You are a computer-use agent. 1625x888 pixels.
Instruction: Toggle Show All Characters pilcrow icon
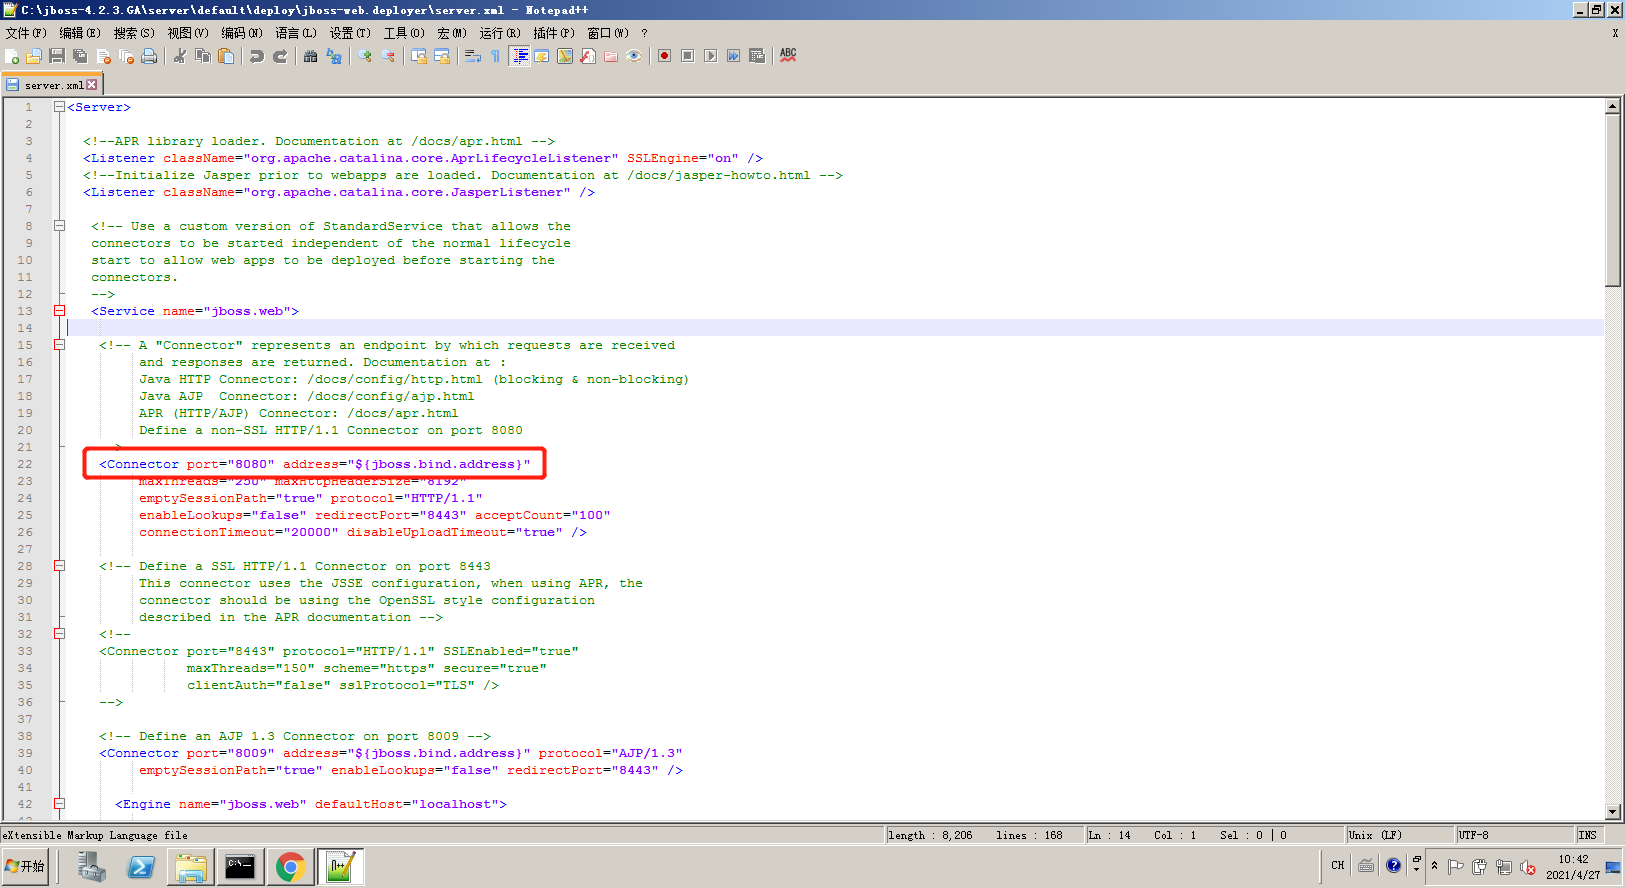pos(496,56)
